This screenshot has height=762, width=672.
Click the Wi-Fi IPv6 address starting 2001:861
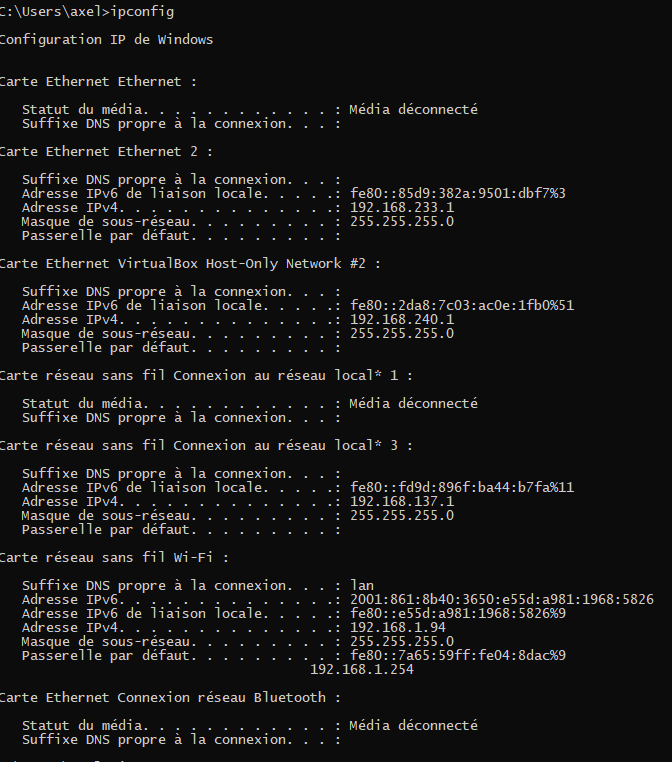pos(501,599)
